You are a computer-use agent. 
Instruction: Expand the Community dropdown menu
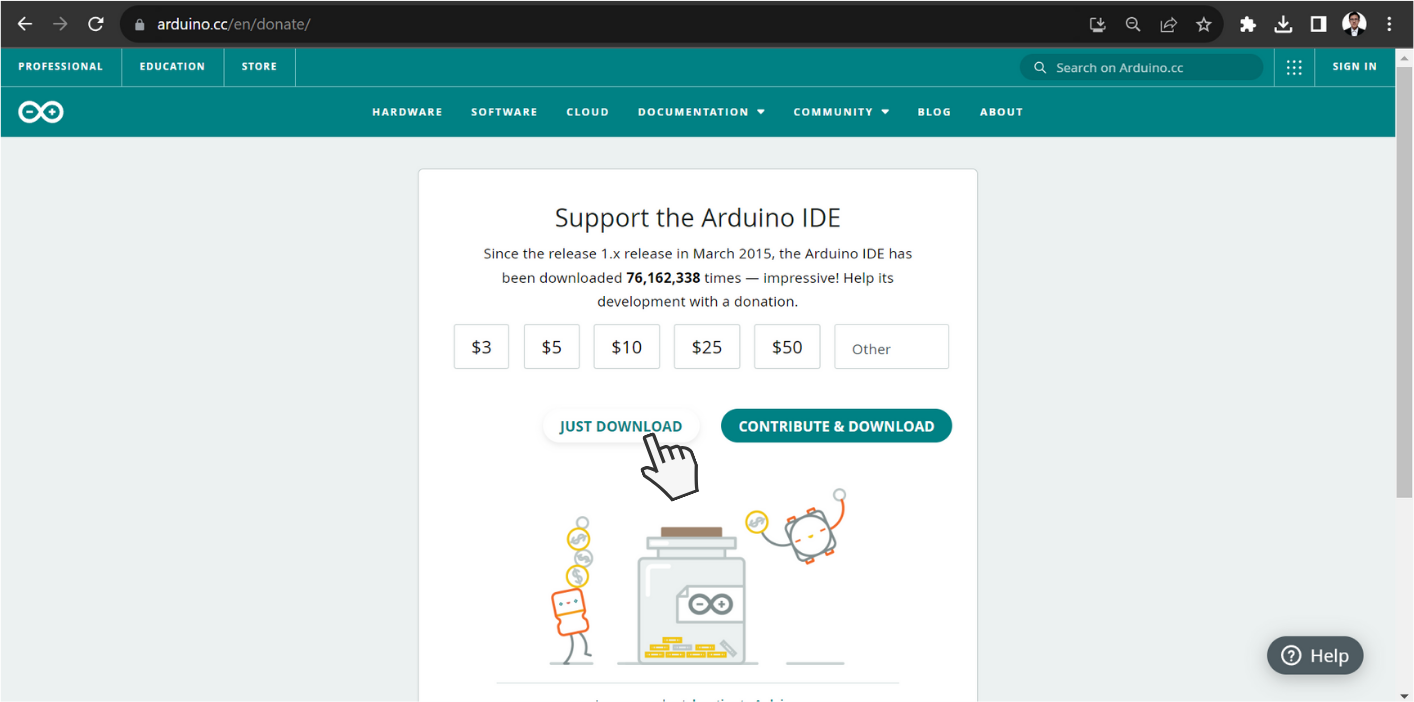coord(841,112)
